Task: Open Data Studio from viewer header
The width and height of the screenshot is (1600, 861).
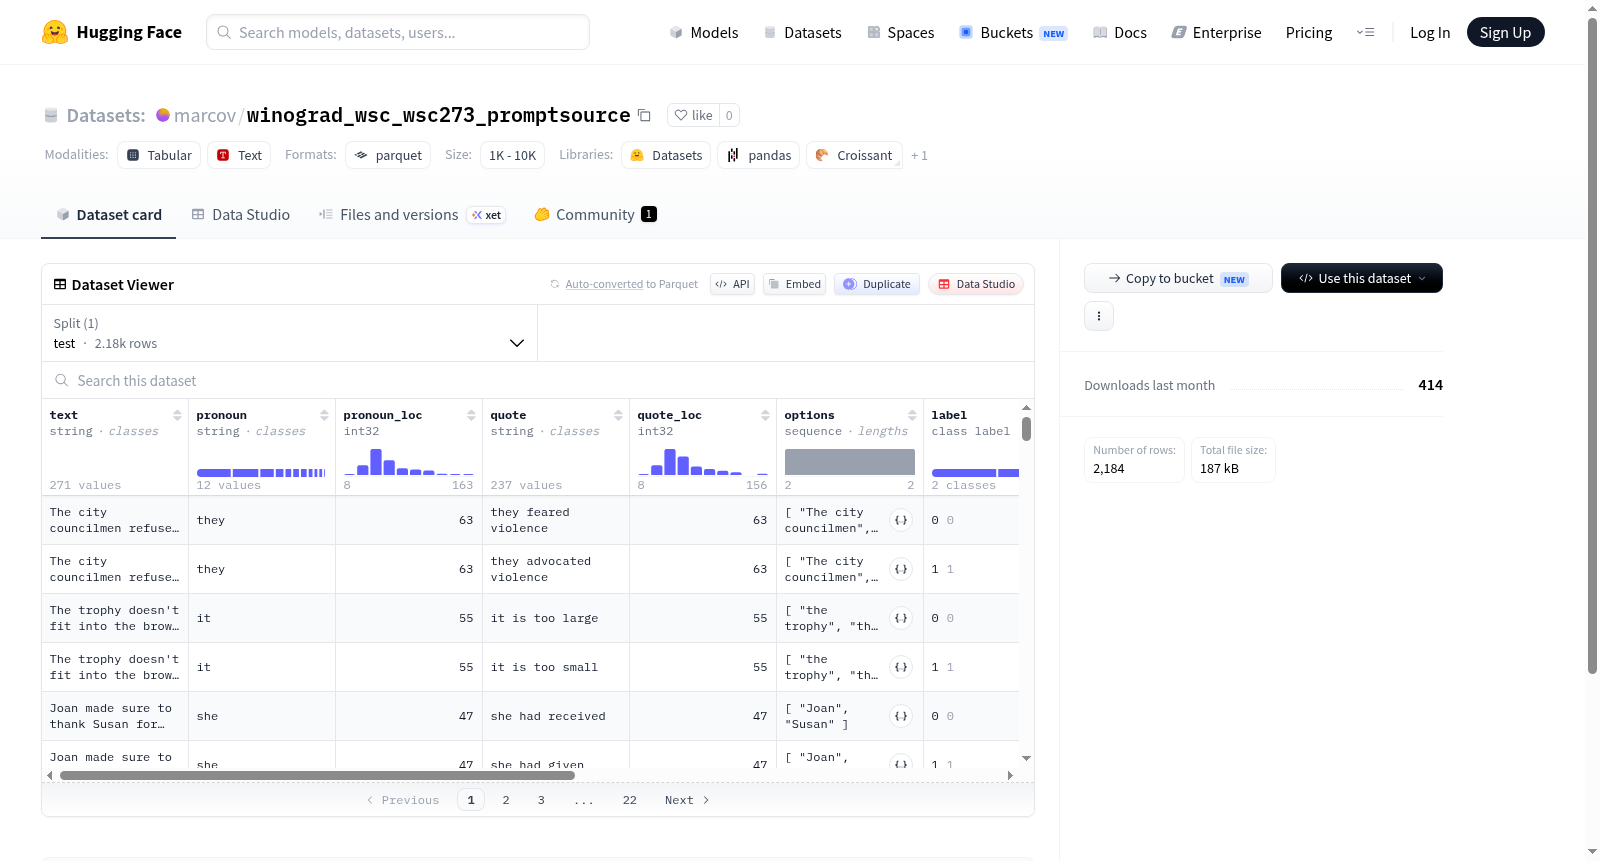Action: 976,284
